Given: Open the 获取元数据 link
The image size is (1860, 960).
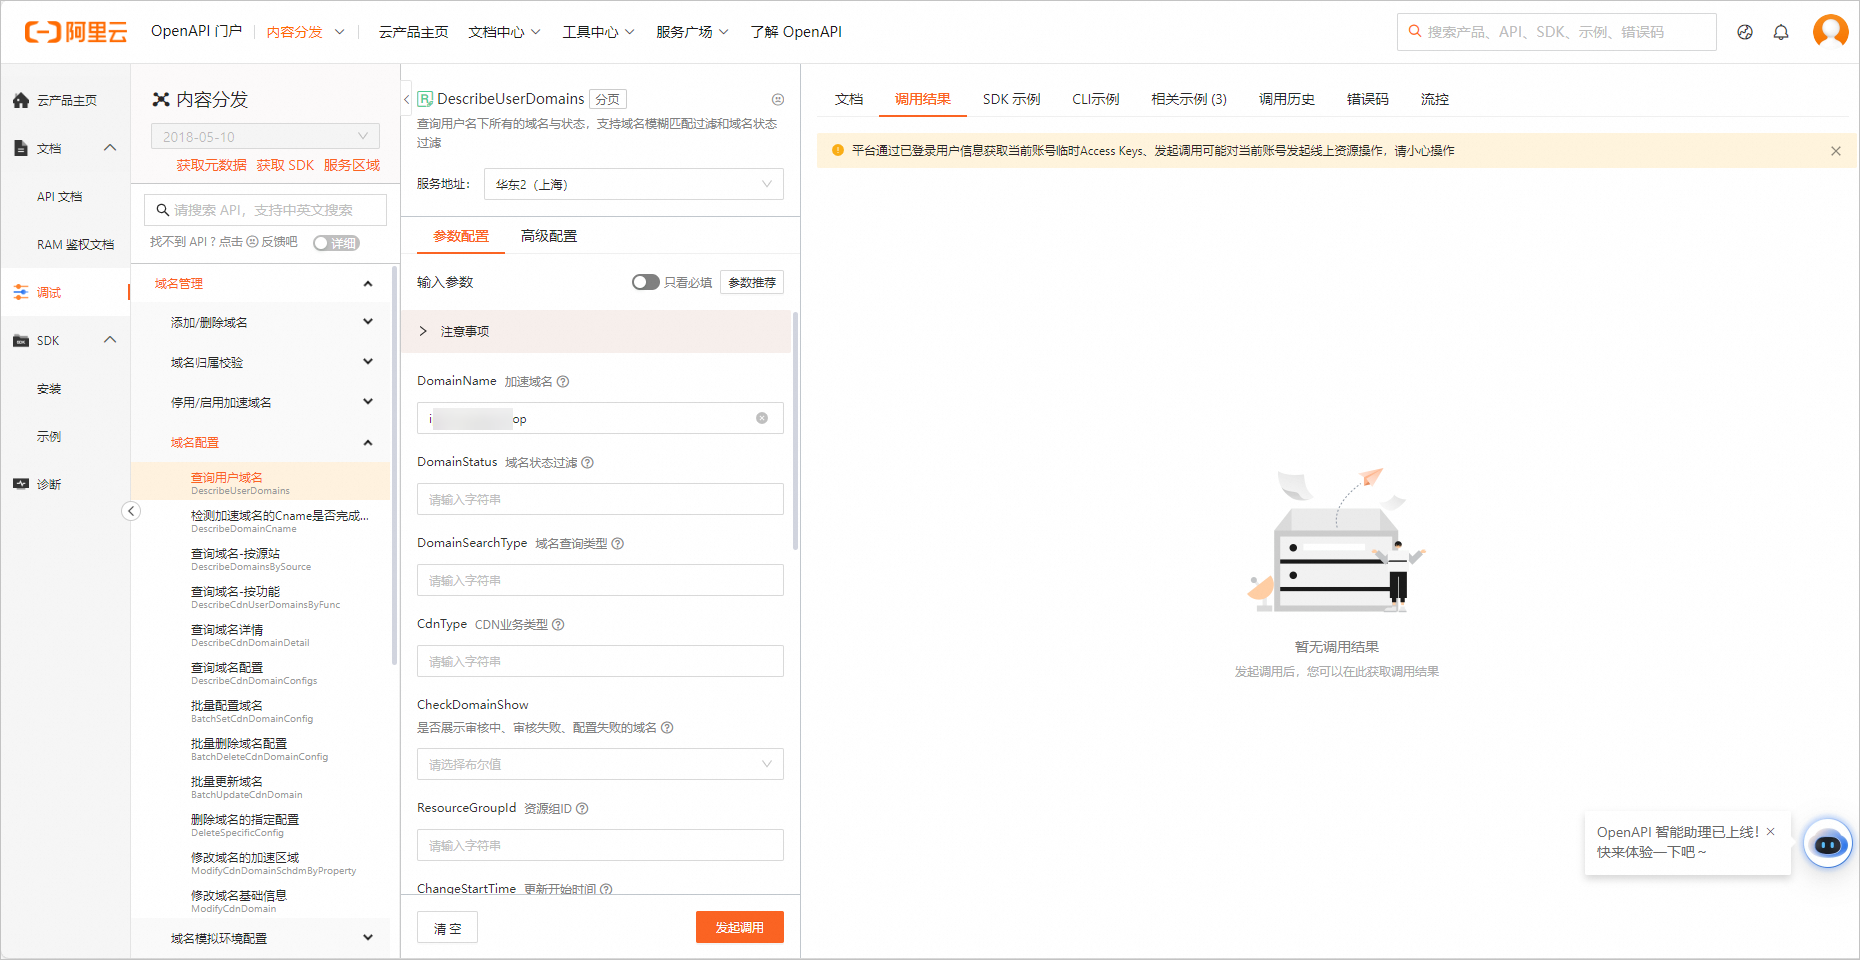Looking at the screenshot, I should click(212, 165).
